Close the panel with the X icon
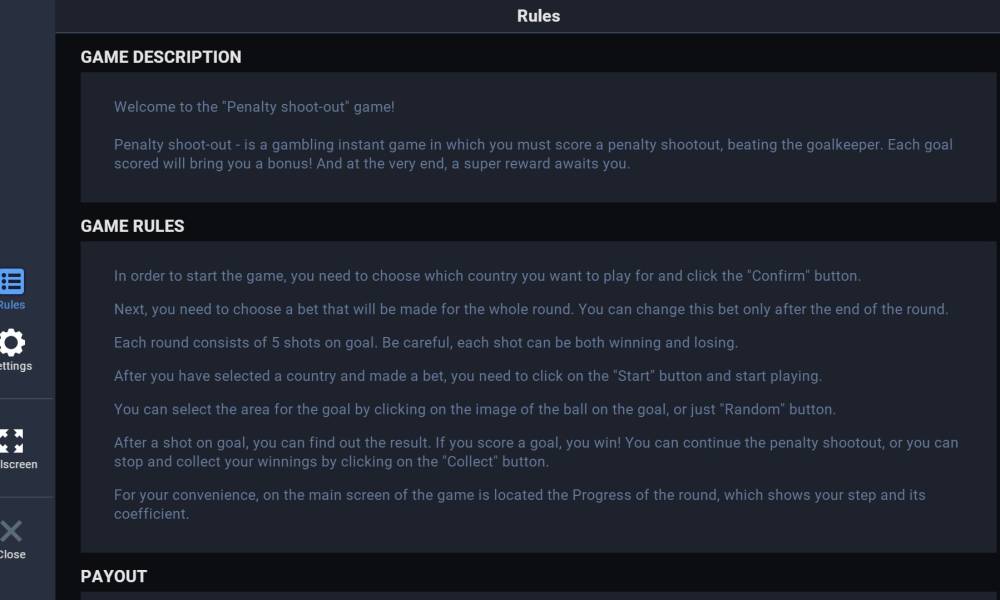Image resolution: width=1000 pixels, height=600 pixels. 12,531
